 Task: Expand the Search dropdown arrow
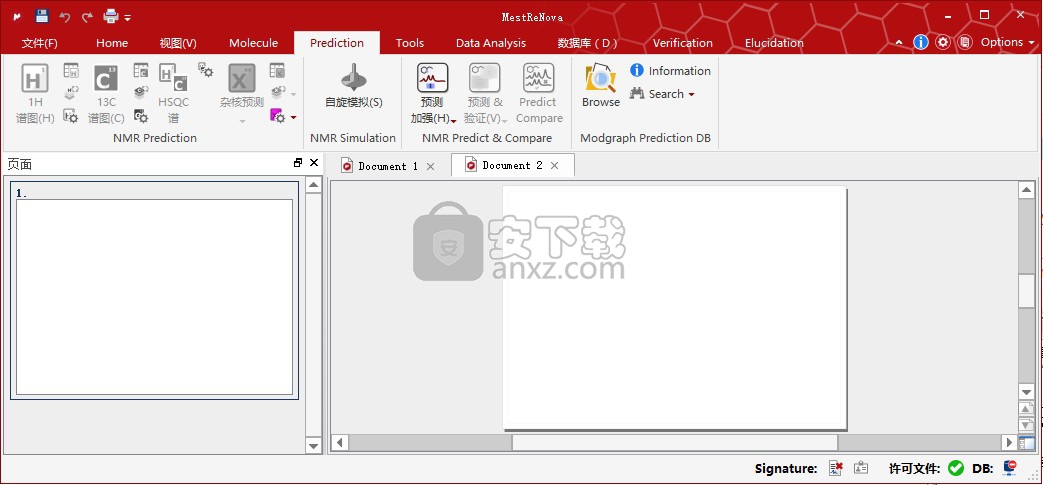point(691,94)
